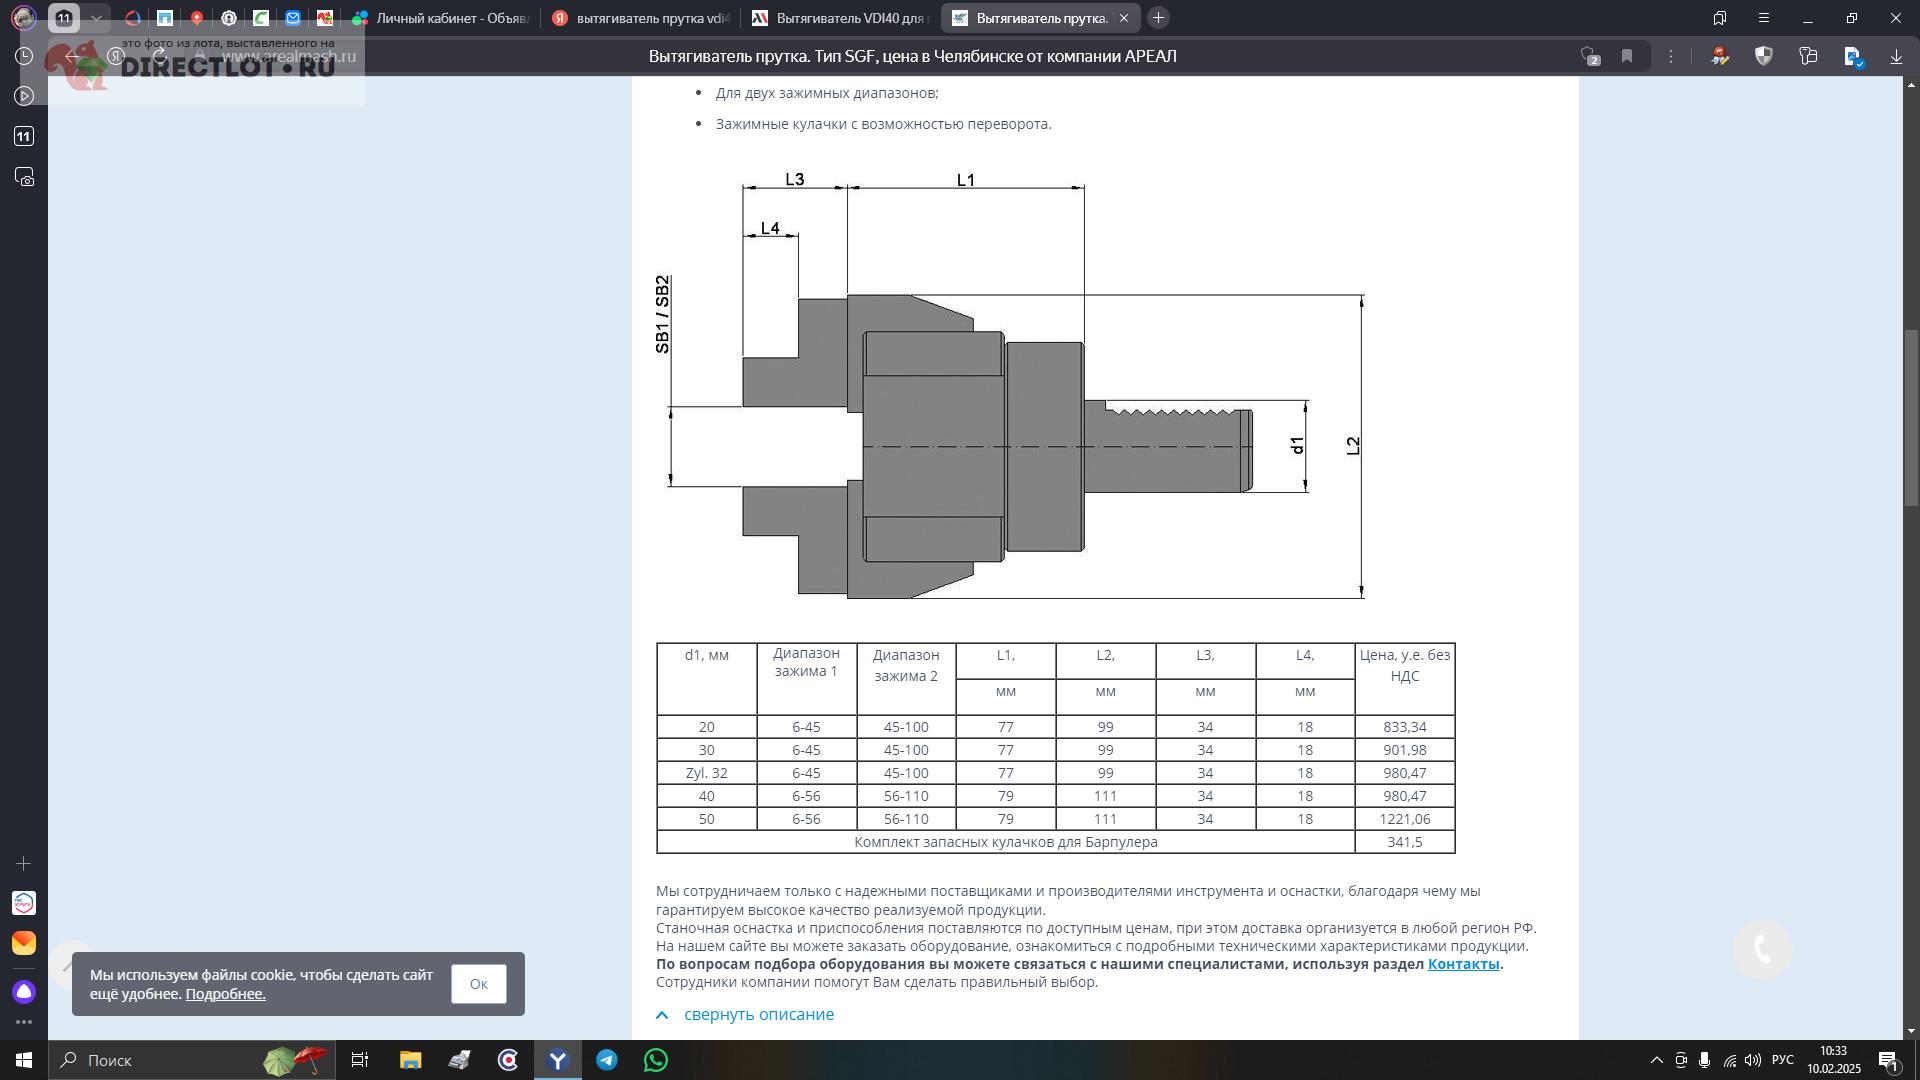Click the profile avatar in top-left corner
The width and height of the screenshot is (1920, 1080).
(24, 18)
